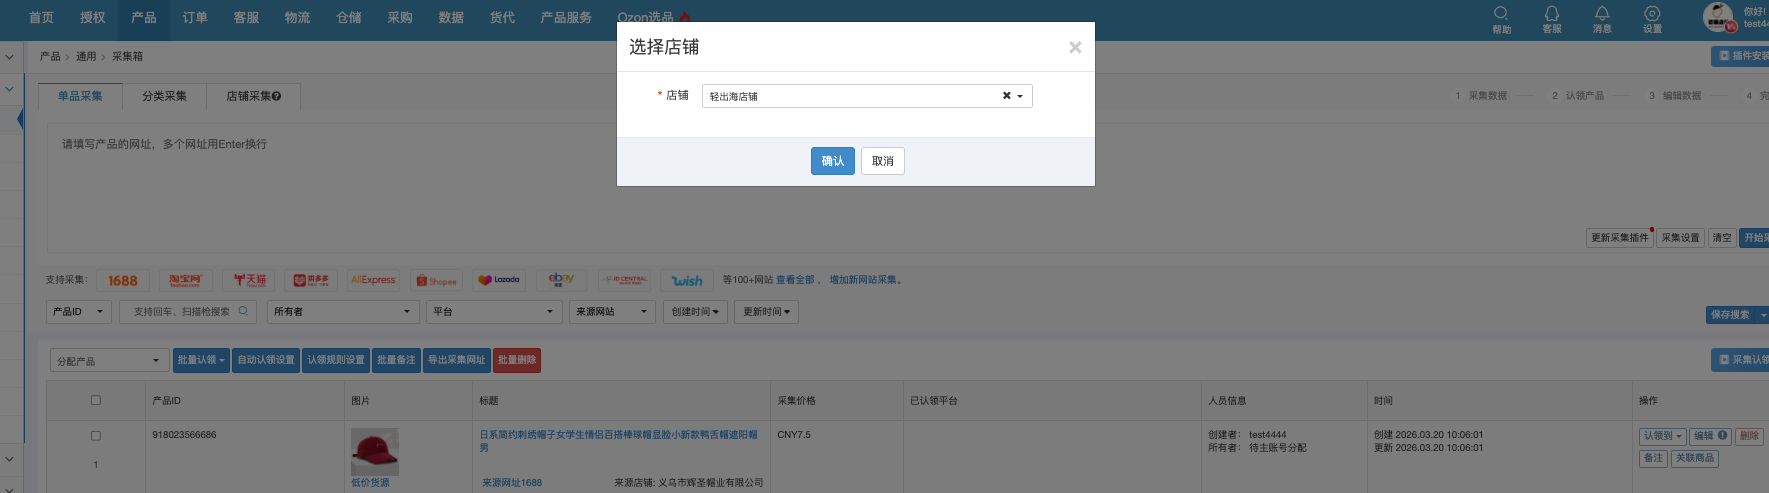Click the search magnifier in product ID field

[243, 311]
